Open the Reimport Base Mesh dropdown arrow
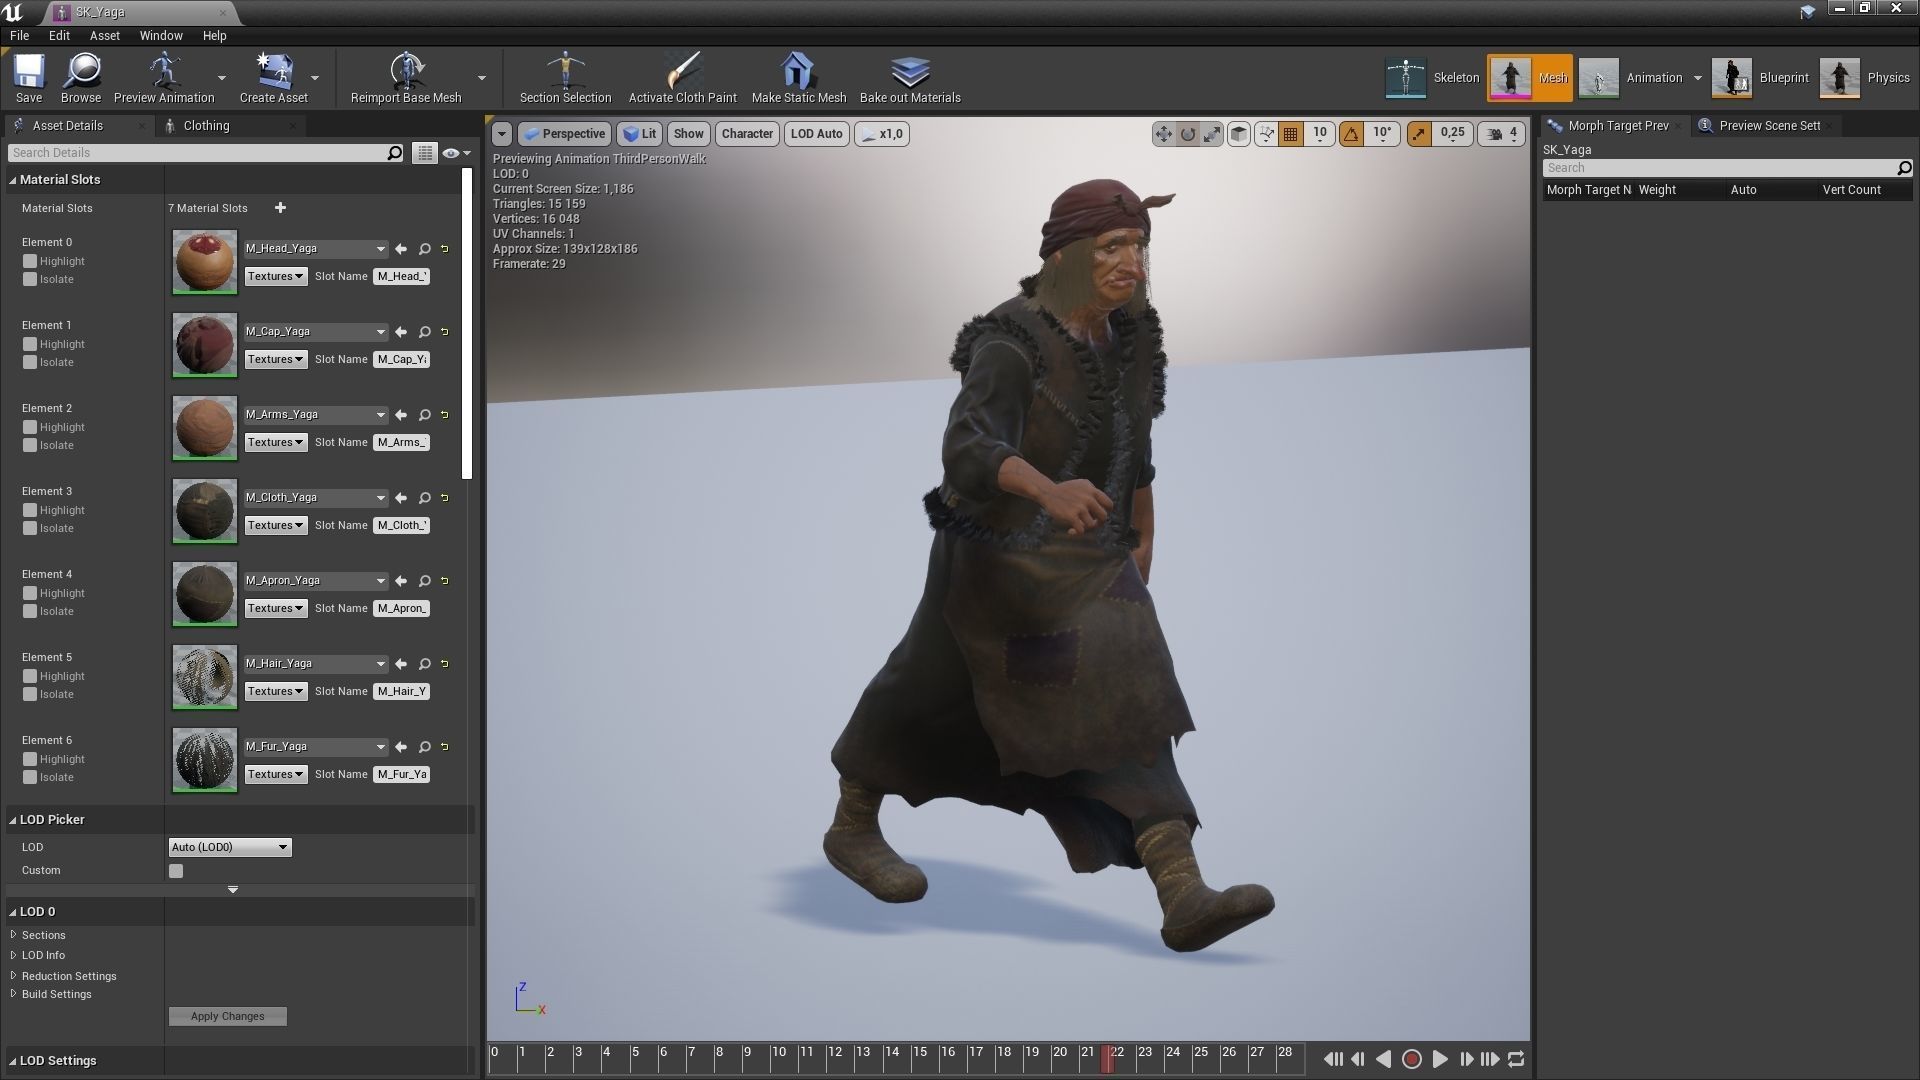Screen dimensions: 1920x1080 click(481, 78)
